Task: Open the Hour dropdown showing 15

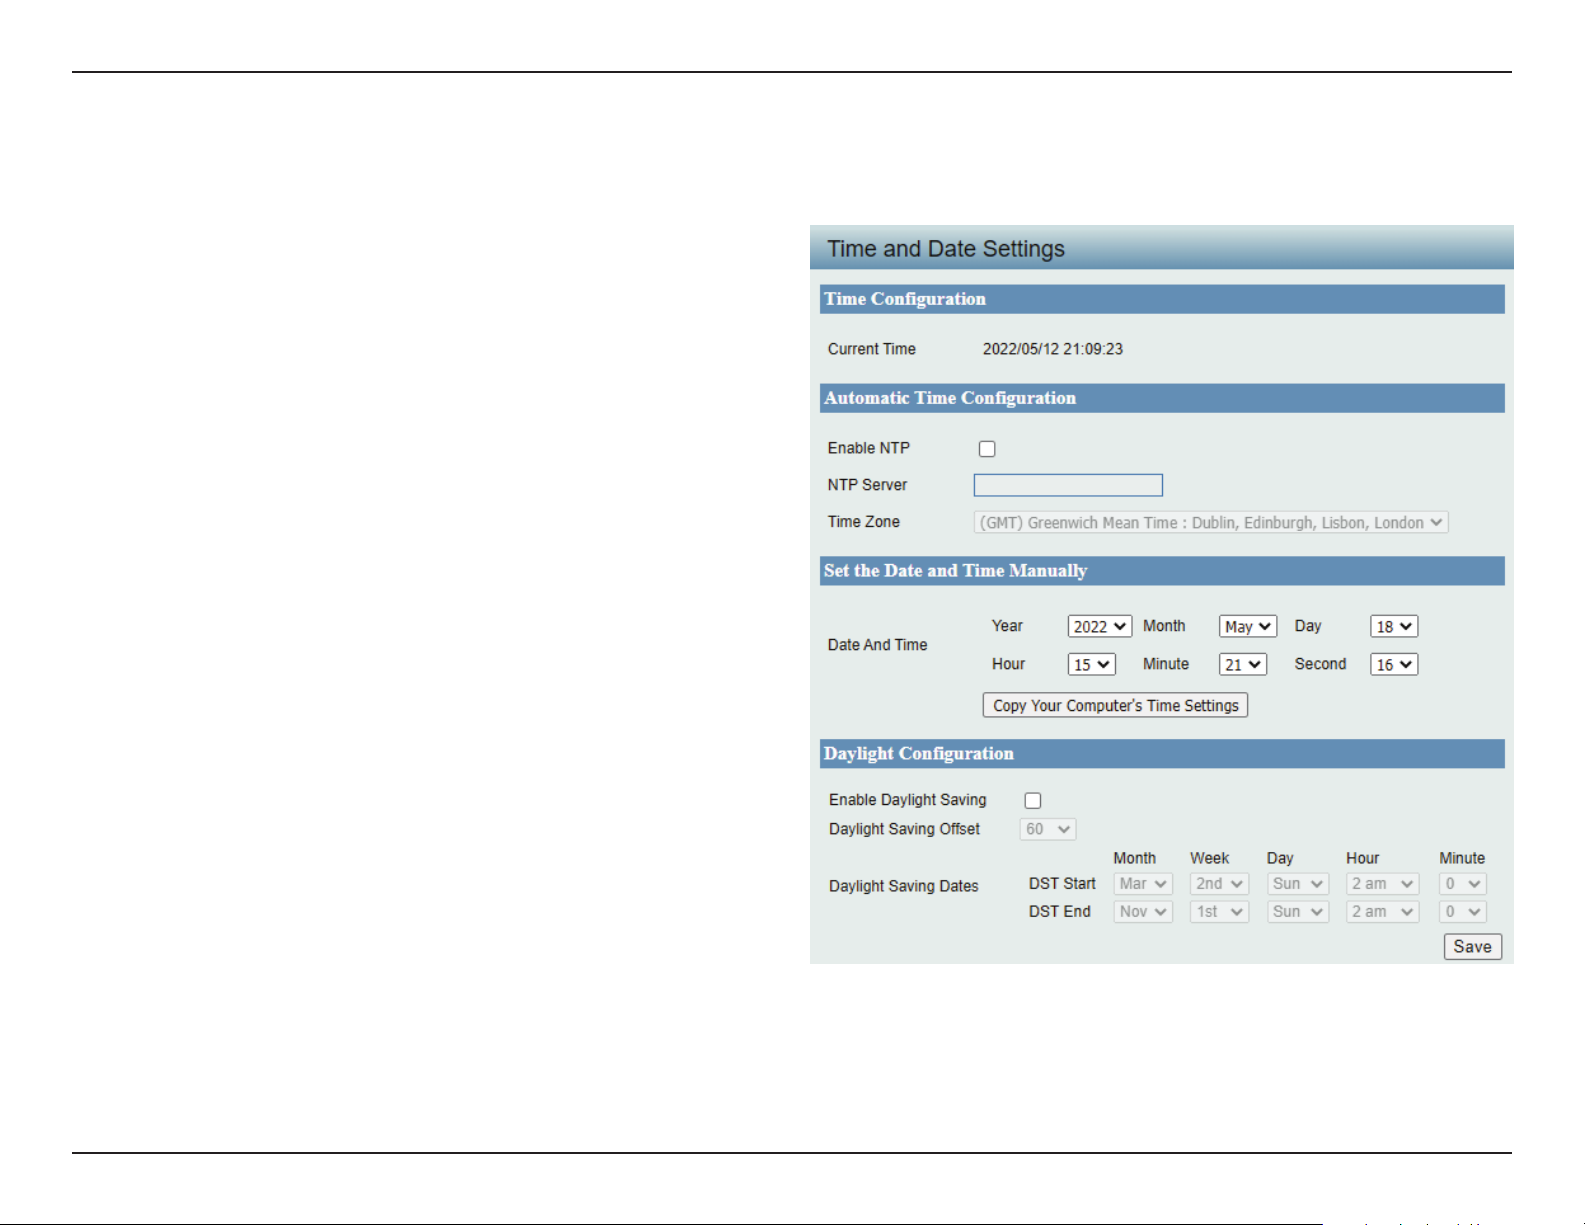Action: [x=1091, y=664]
